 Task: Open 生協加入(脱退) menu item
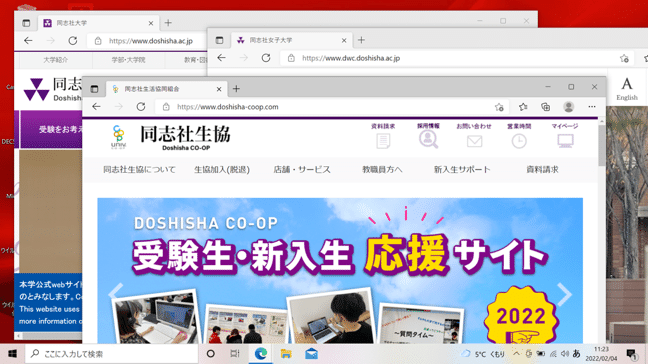pyautogui.click(x=222, y=169)
